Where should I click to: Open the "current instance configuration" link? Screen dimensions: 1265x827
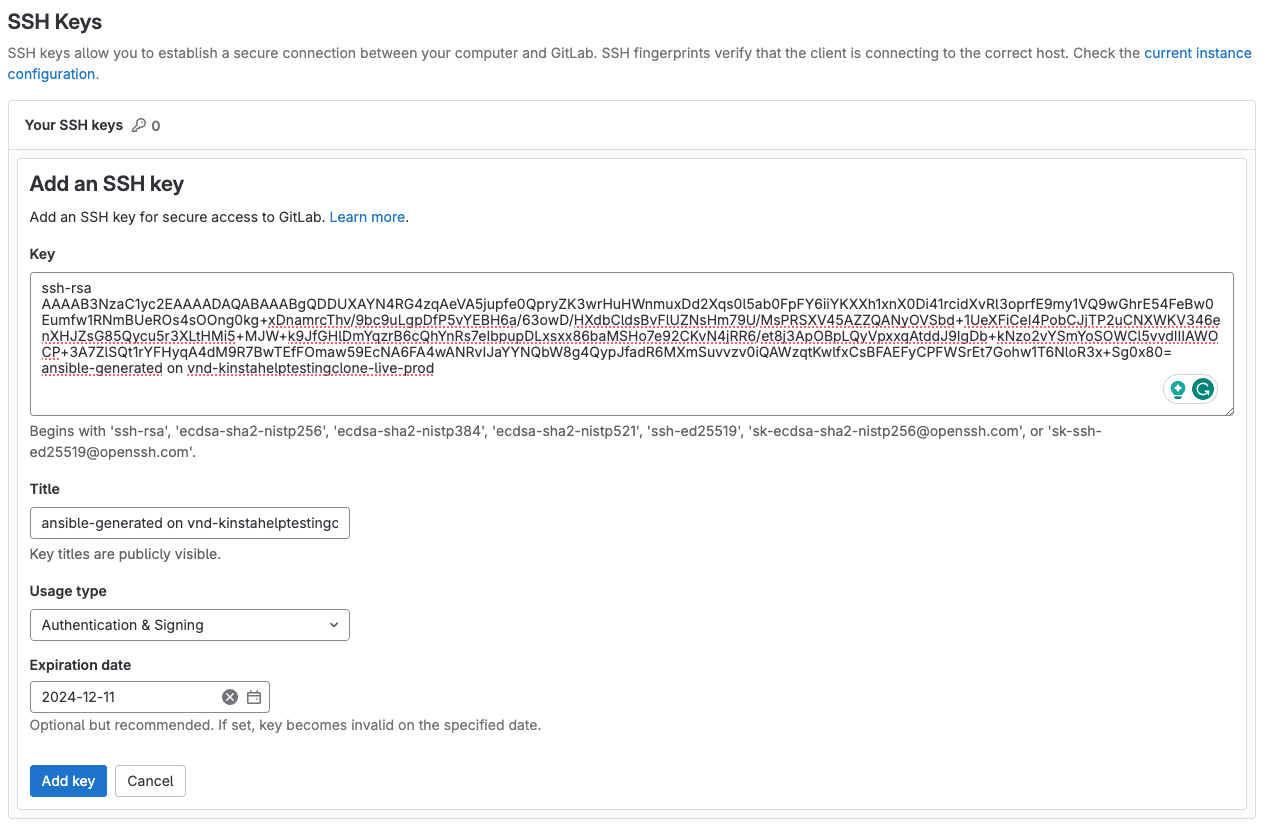tap(1197, 53)
